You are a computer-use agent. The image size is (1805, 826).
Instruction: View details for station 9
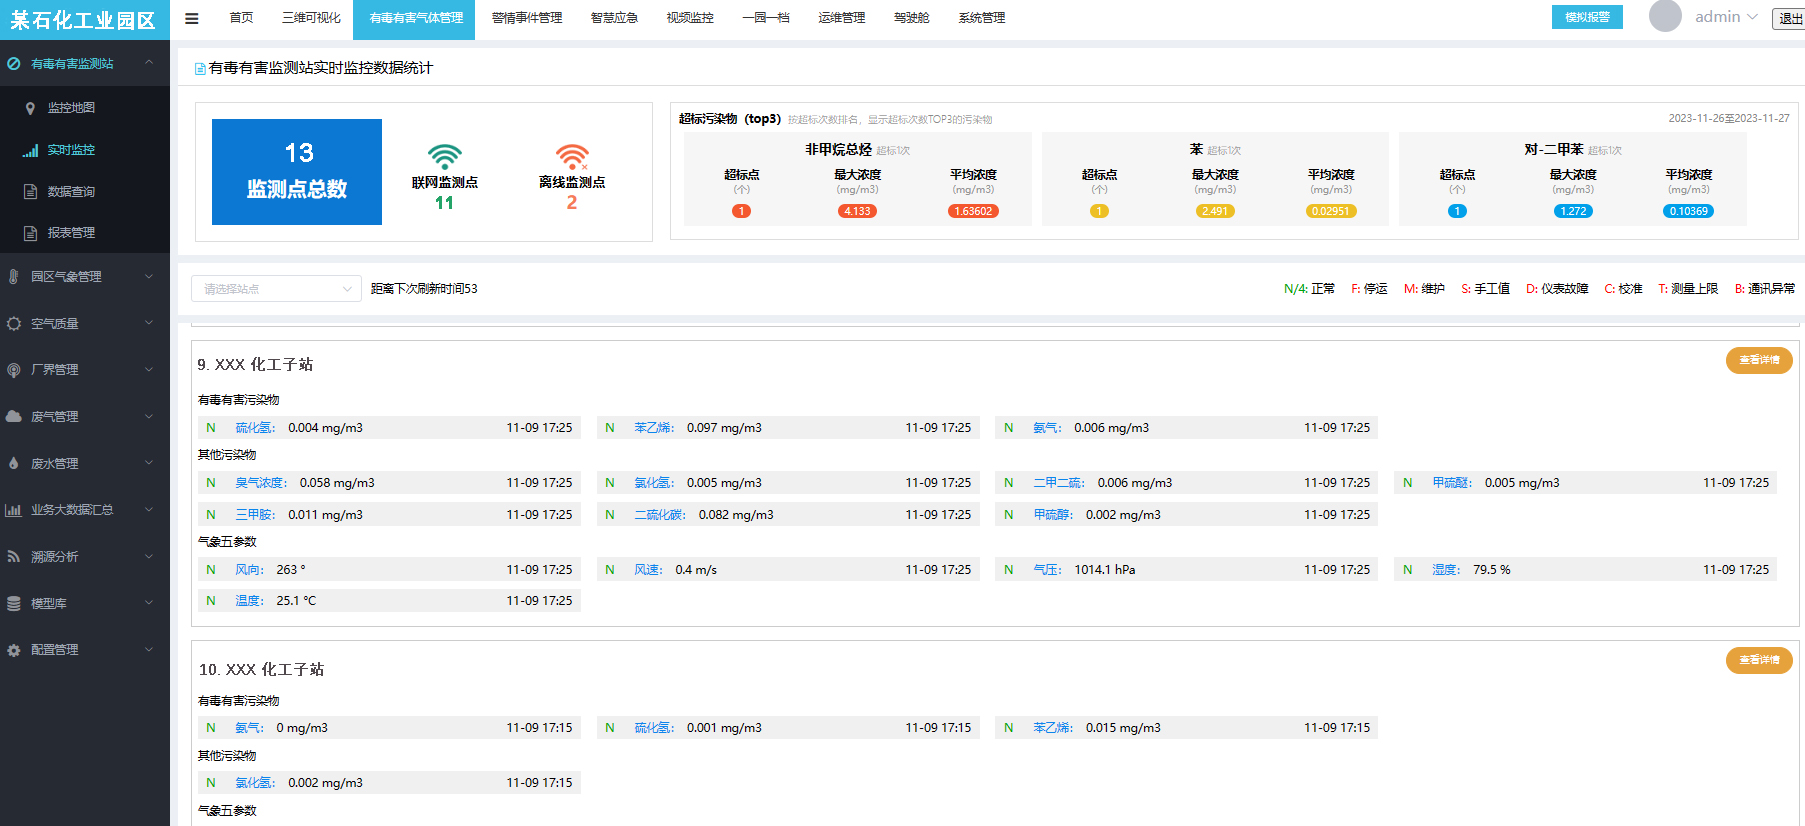pyautogui.click(x=1758, y=360)
